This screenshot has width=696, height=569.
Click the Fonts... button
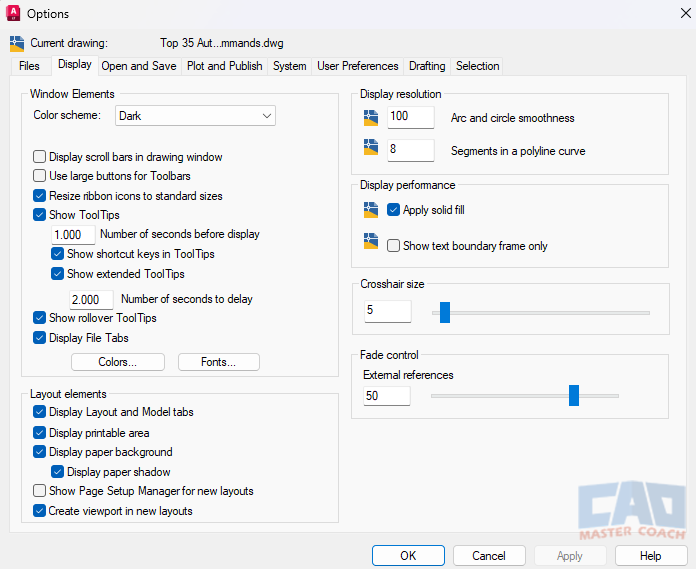point(218,362)
